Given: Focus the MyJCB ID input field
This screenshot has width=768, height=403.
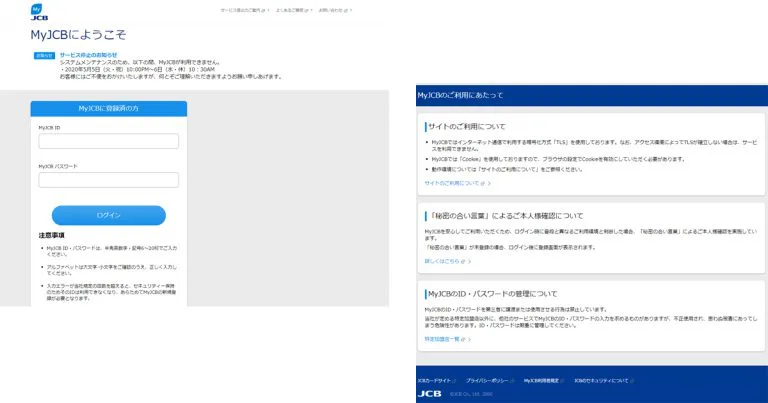Looking at the screenshot, I should click(108, 142).
